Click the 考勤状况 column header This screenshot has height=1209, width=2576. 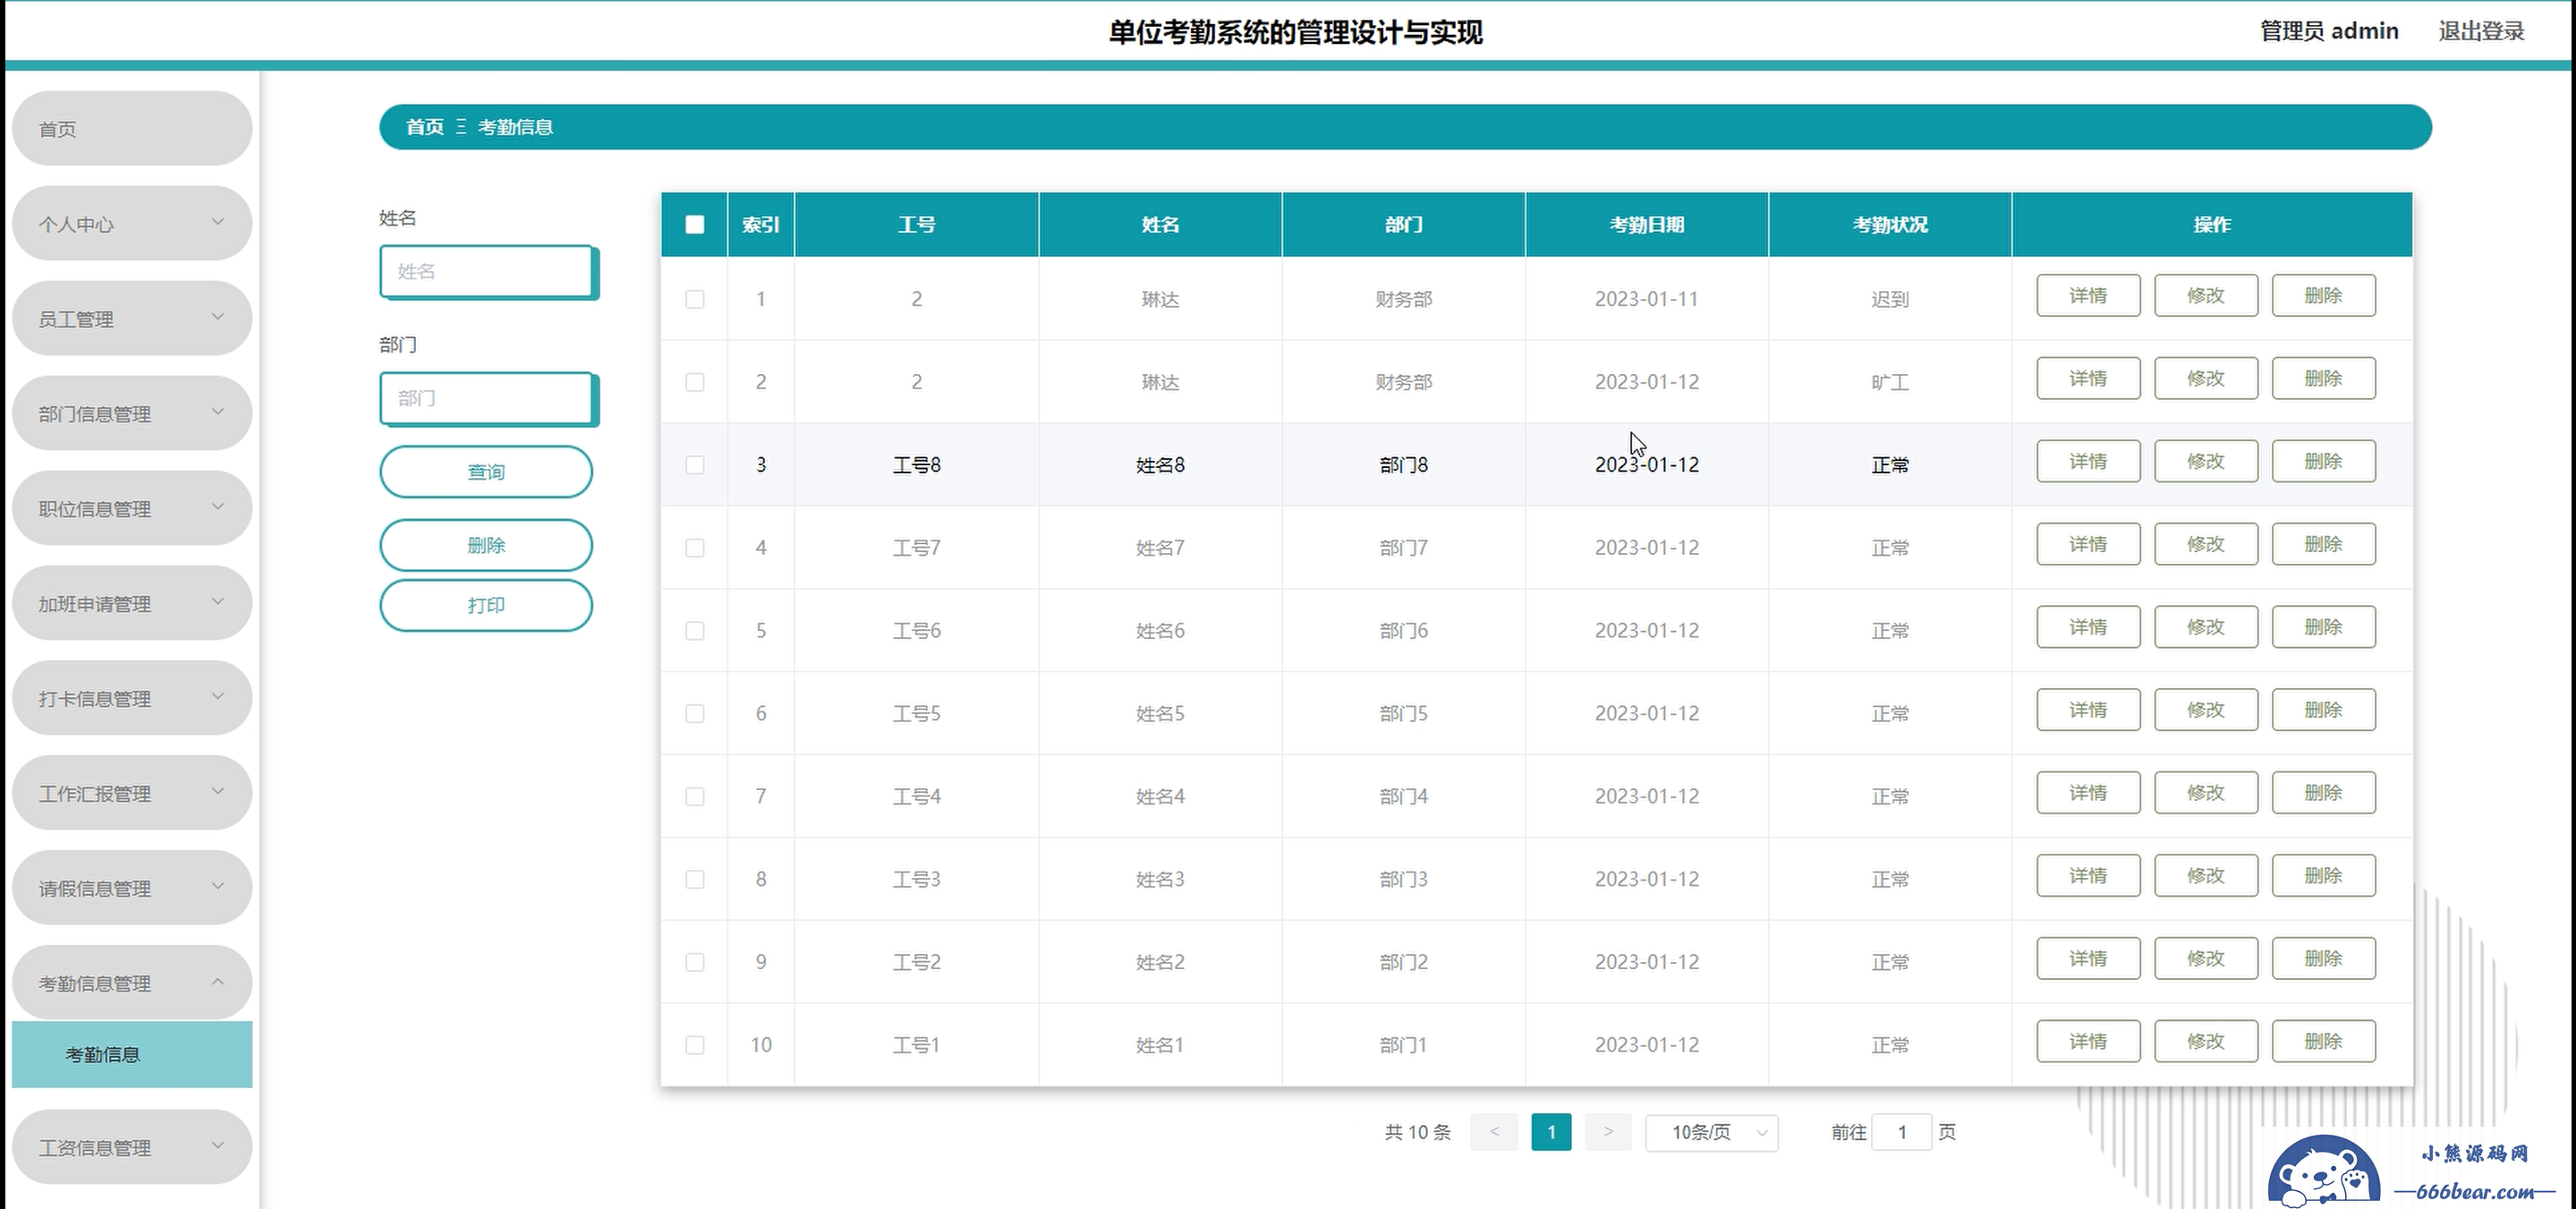[x=1890, y=225]
